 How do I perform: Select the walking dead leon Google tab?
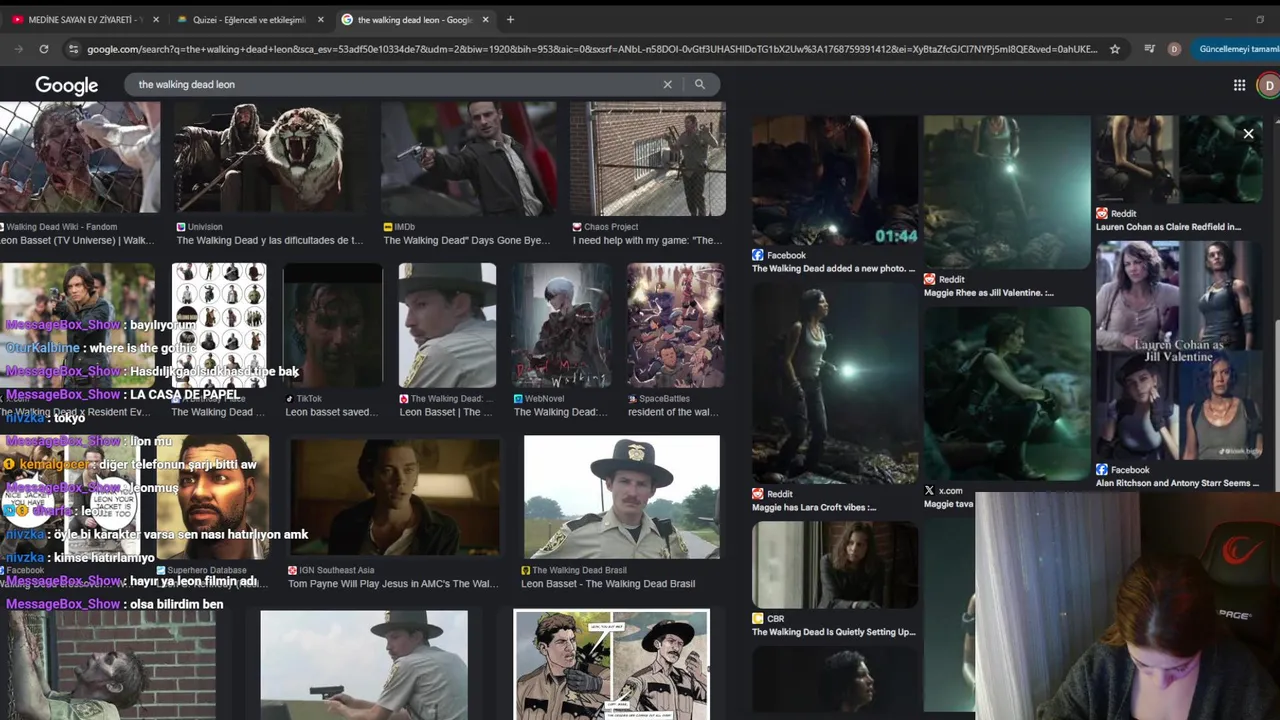(x=415, y=19)
